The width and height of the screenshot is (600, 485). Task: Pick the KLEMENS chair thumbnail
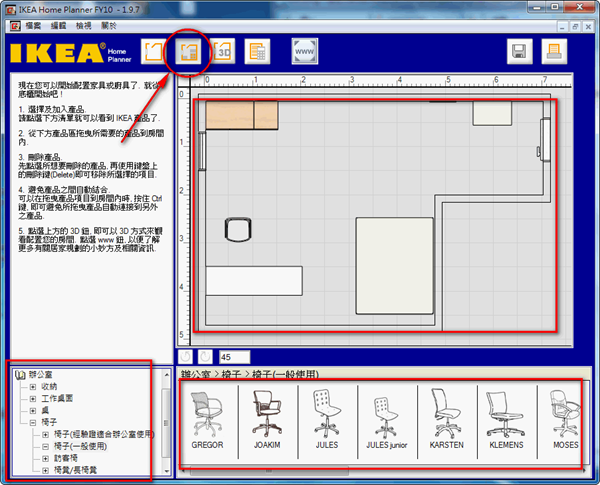tap(506, 420)
